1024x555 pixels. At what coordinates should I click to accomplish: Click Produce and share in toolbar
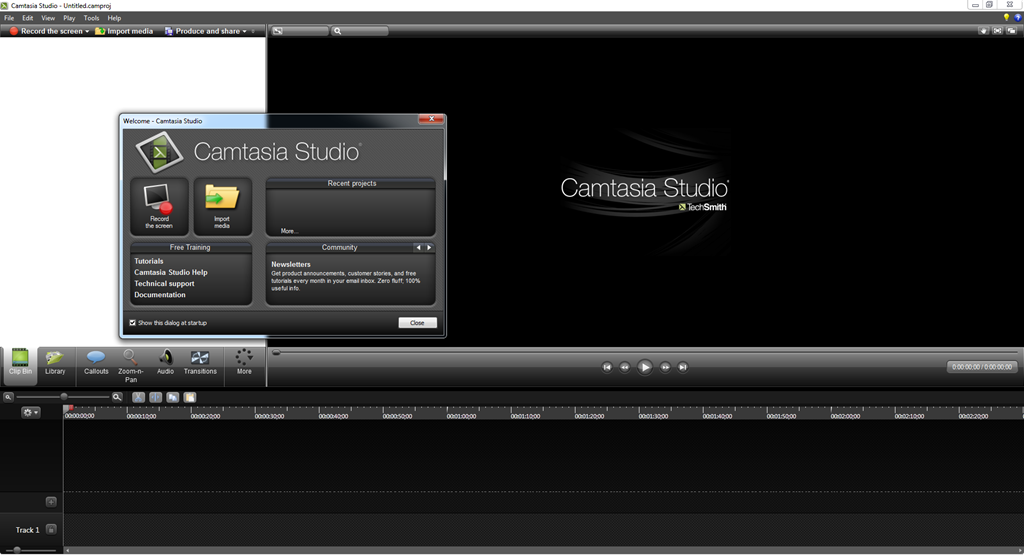(201, 31)
